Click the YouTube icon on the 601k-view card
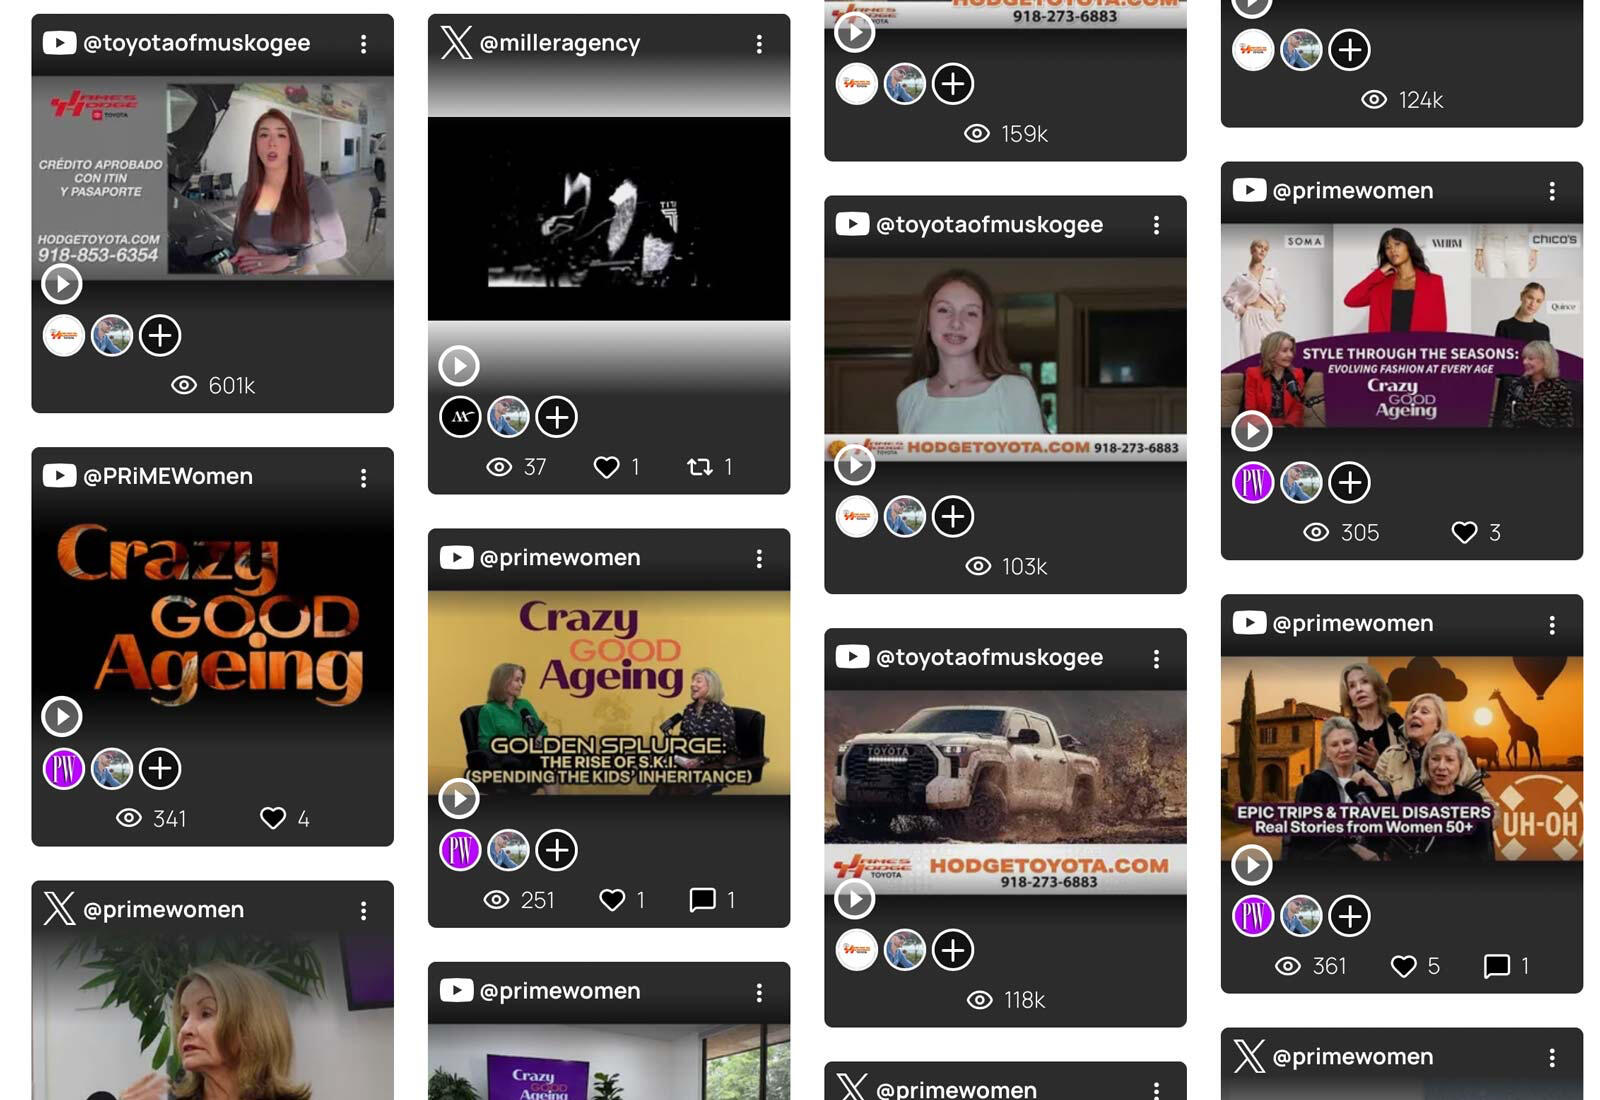The width and height of the screenshot is (1600, 1100). (59, 43)
